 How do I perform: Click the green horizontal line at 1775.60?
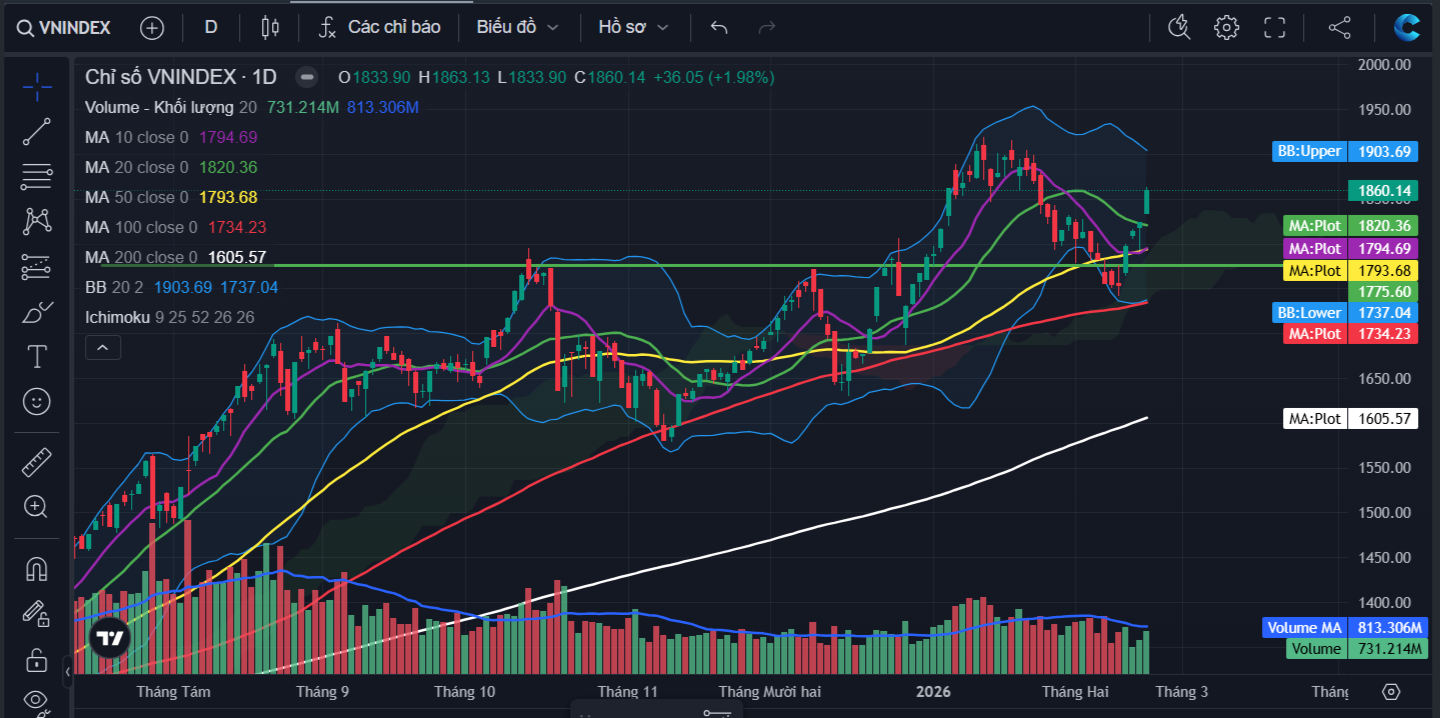coord(700,265)
